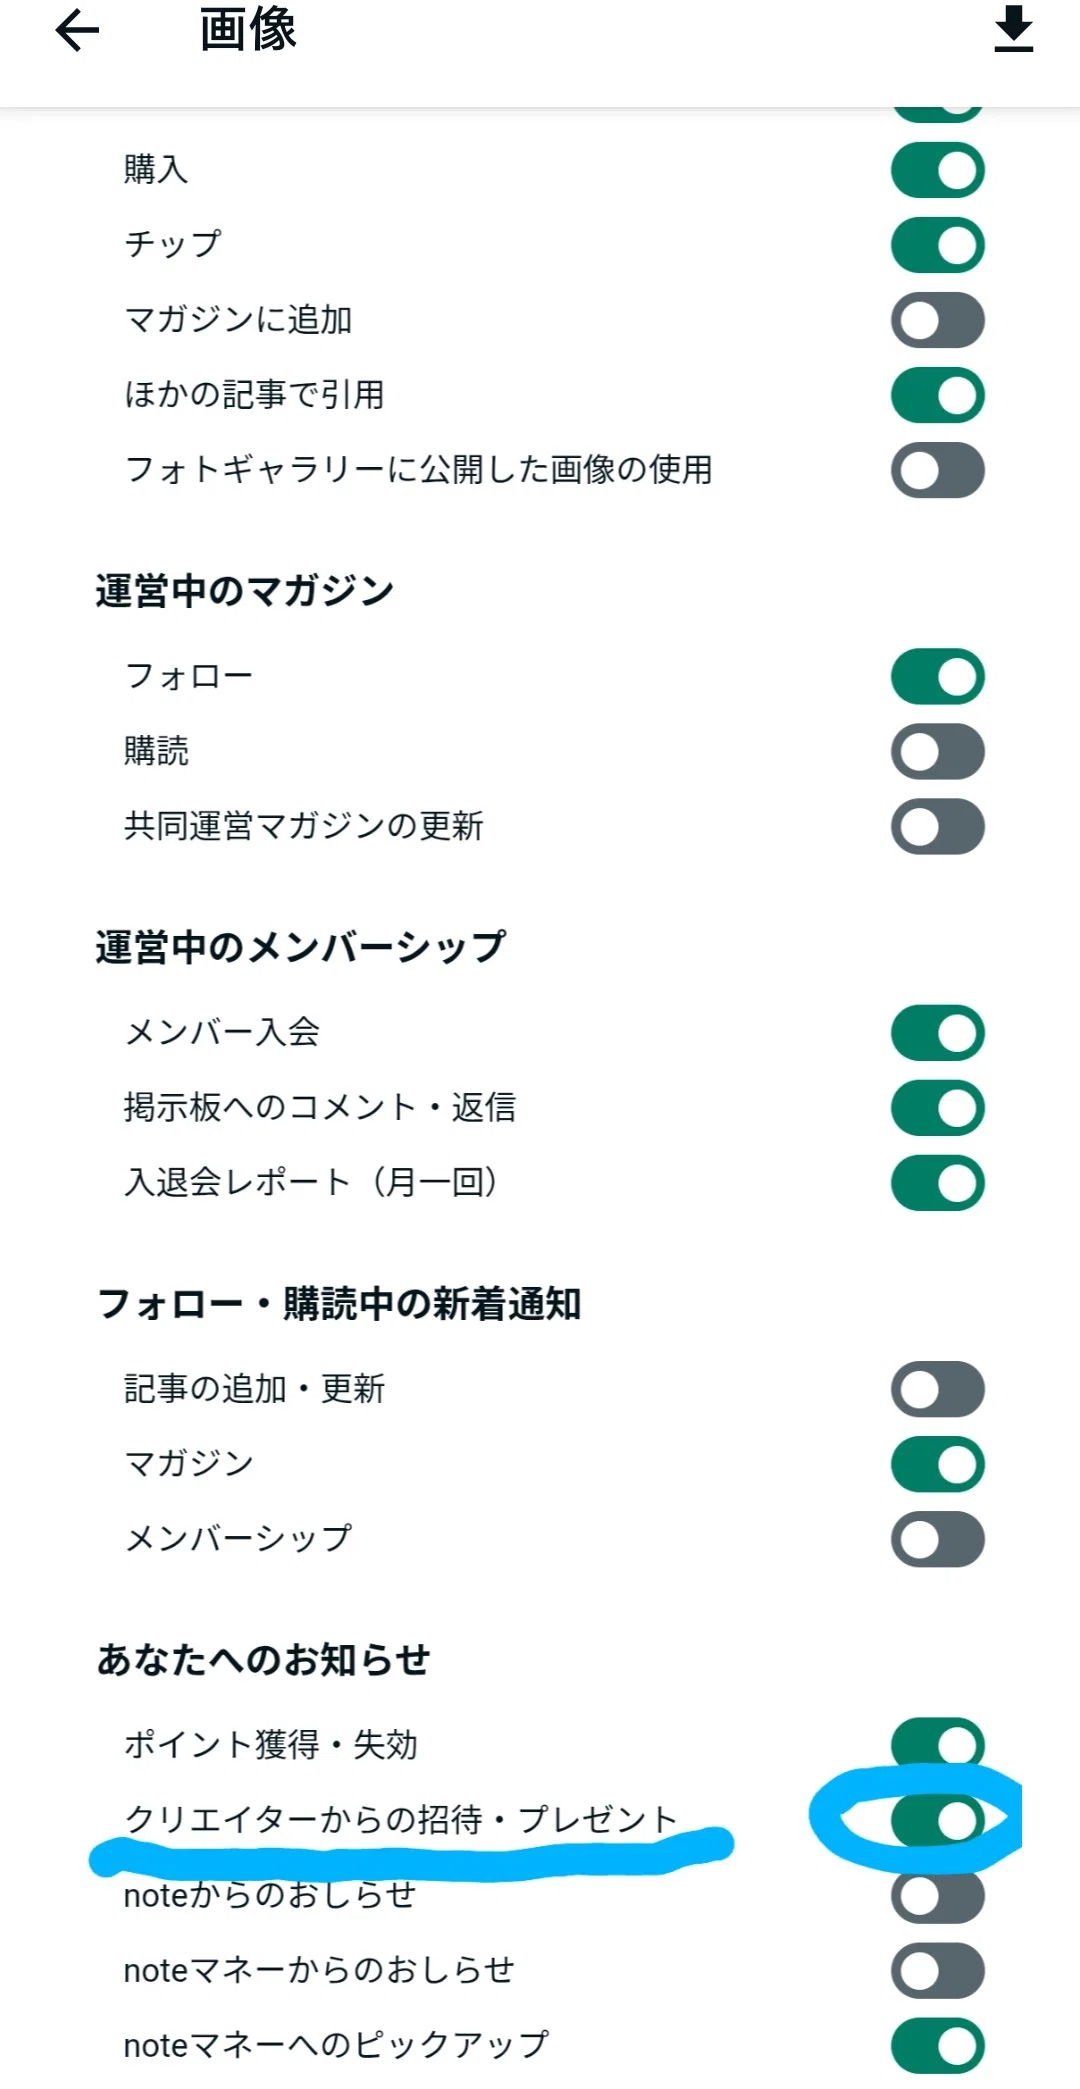Viewport: 1080px width, 2089px height.
Task: Toggle 掲示板へのコメント・返信 notifications off
Action: point(938,1108)
